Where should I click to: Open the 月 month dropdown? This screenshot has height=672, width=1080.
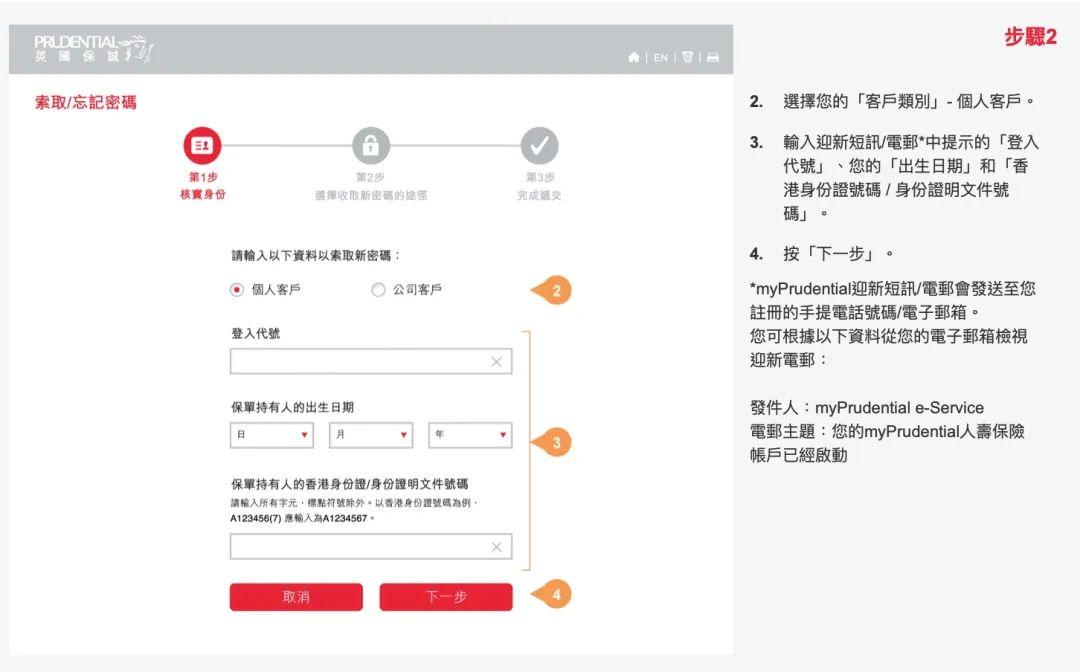(x=370, y=435)
